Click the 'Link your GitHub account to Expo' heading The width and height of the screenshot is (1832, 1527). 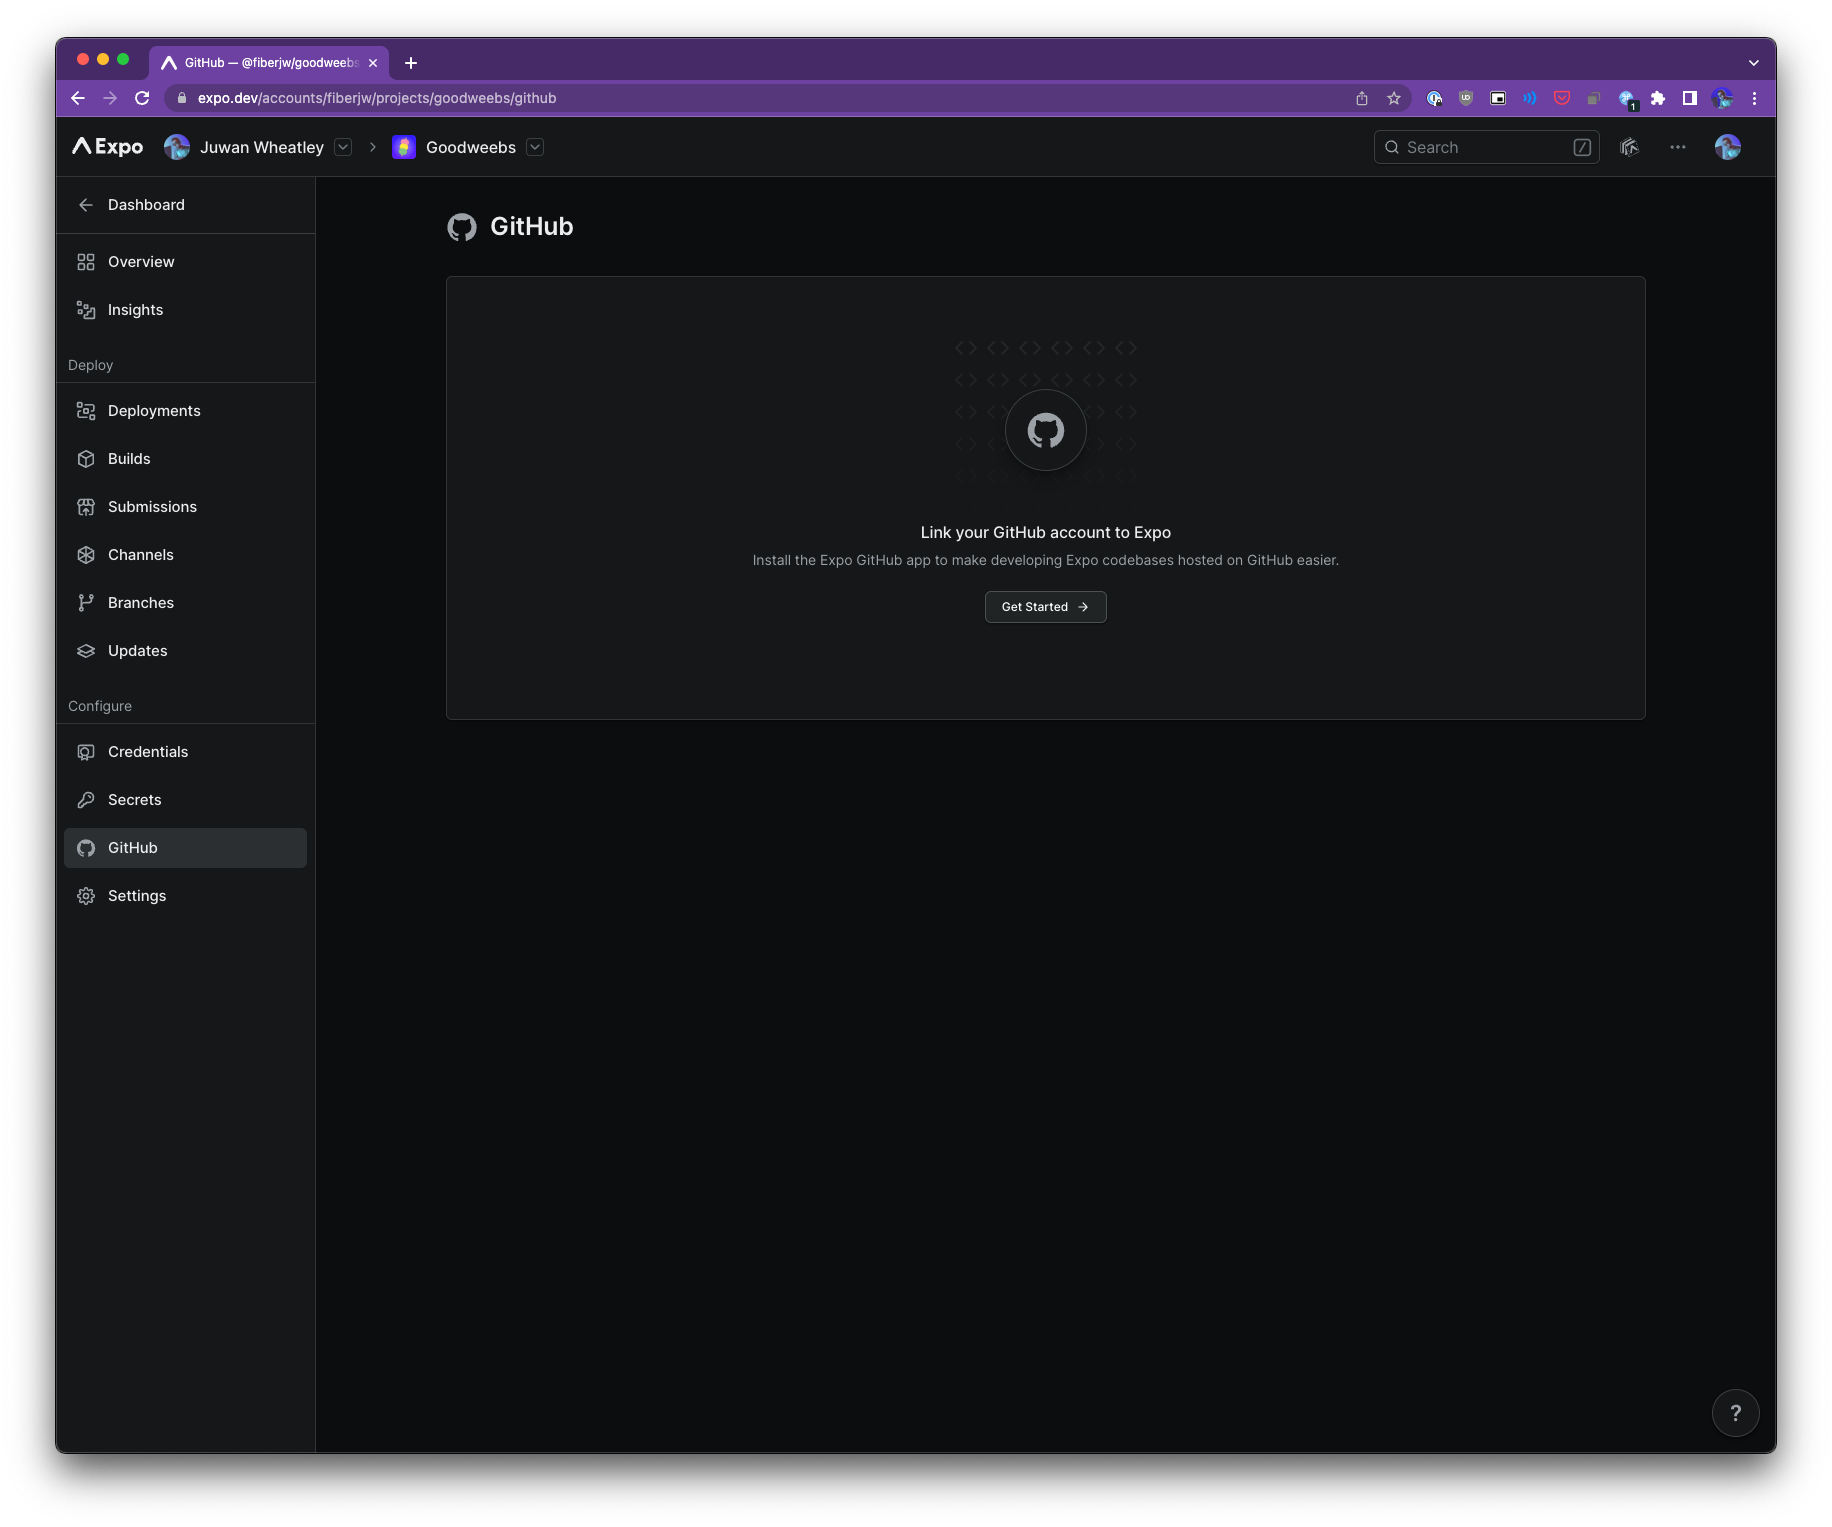click(1045, 533)
